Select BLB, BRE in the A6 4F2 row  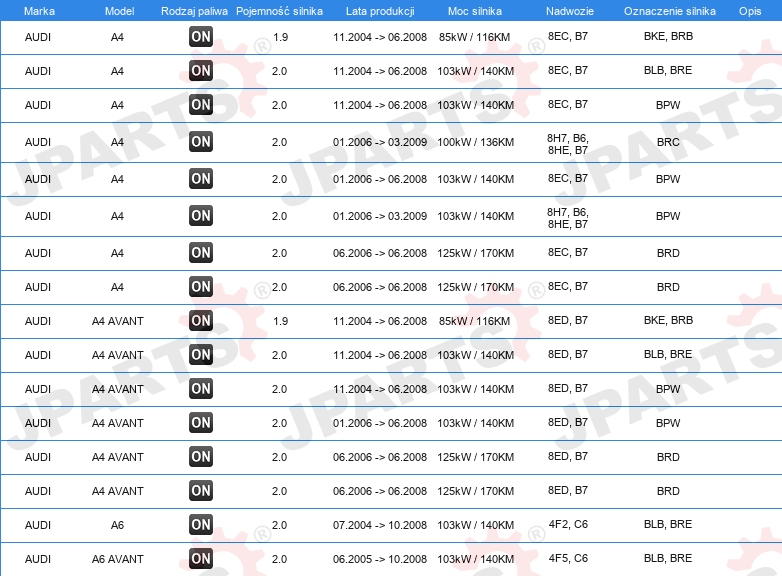coord(668,524)
